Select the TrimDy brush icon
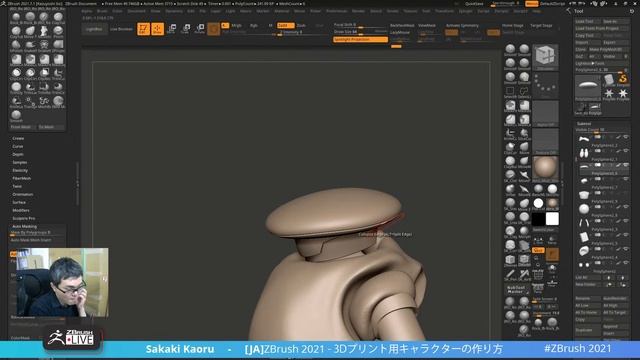The image size is (640, 360). click(16, 88)
